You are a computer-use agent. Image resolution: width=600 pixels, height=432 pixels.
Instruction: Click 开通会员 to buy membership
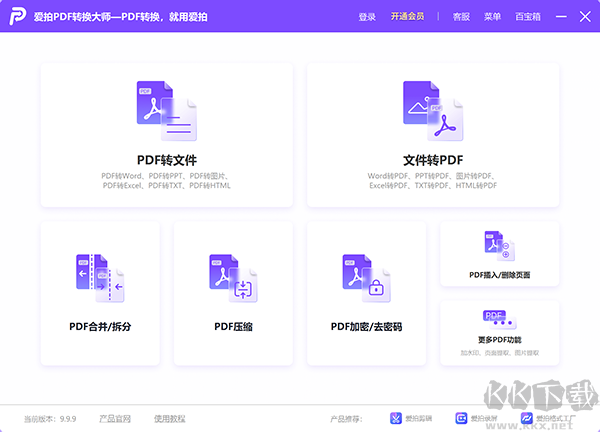click(408, 16)
